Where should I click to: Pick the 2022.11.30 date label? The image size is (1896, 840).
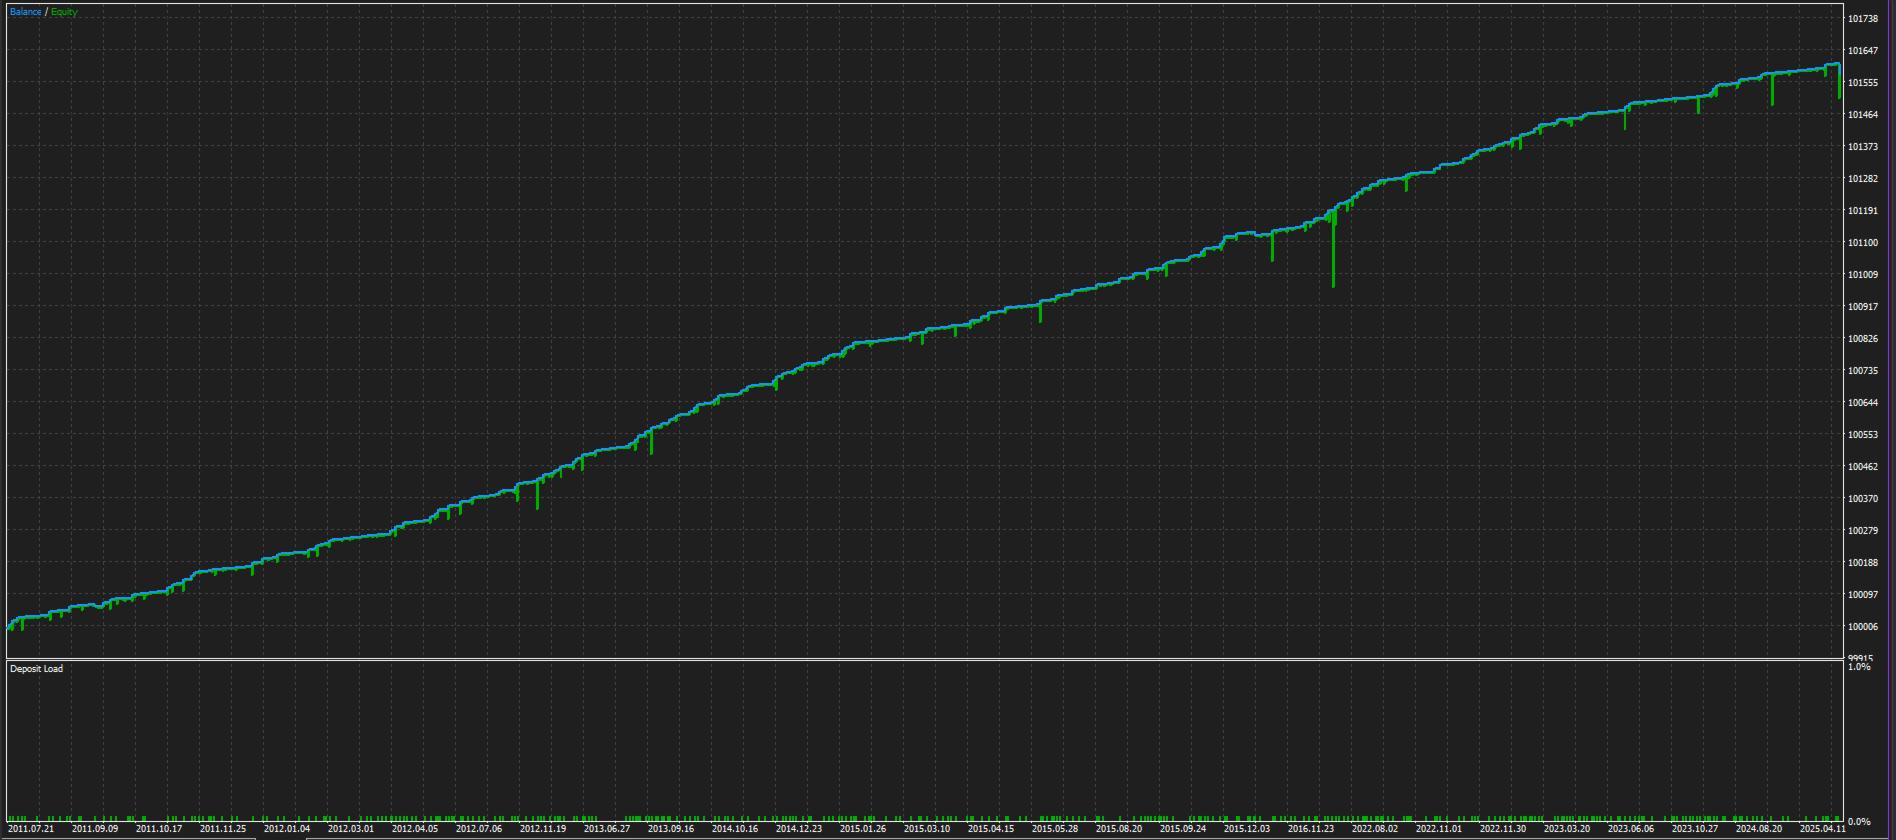coord(1503,829)
